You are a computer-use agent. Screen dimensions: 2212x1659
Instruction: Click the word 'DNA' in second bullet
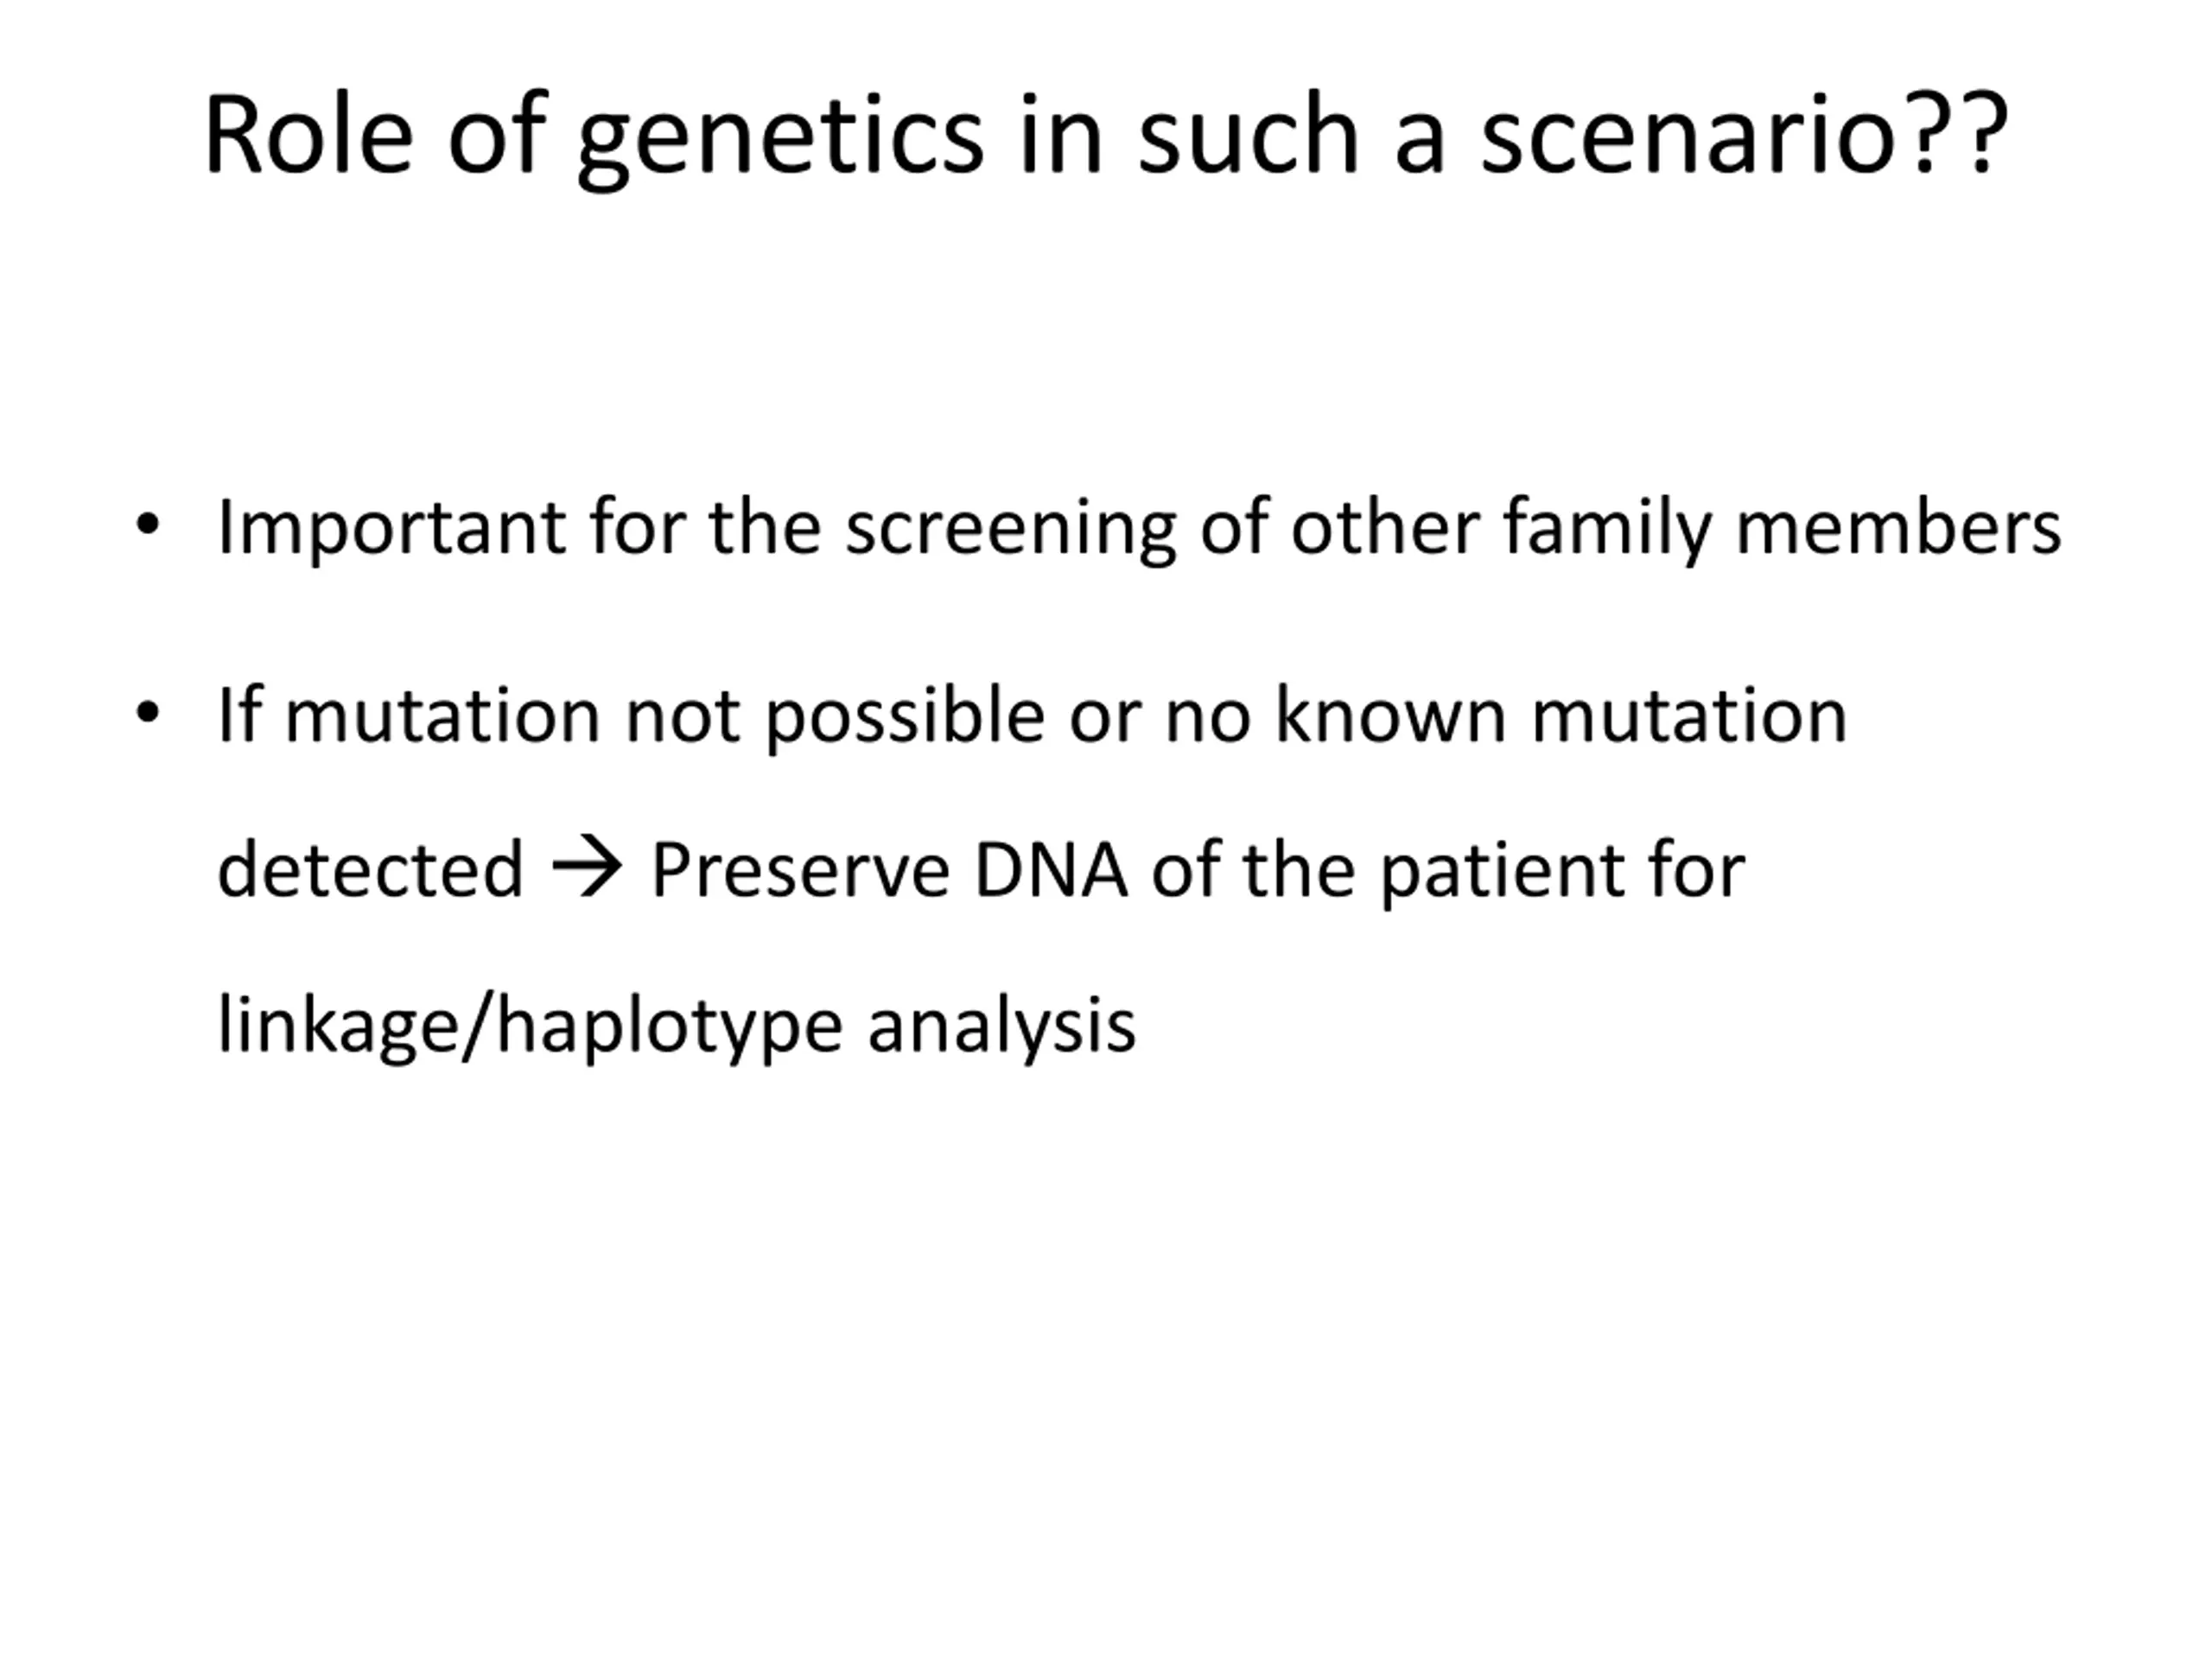tap(1050, 869)
